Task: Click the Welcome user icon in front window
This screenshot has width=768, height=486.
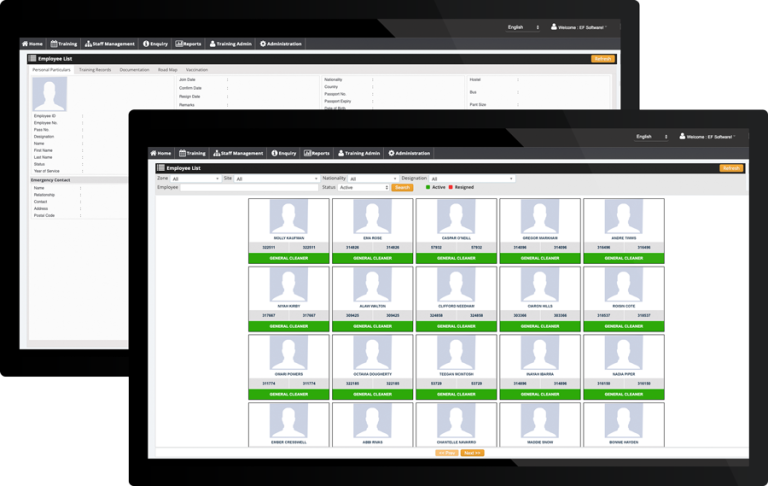Action: click(684, 136)
